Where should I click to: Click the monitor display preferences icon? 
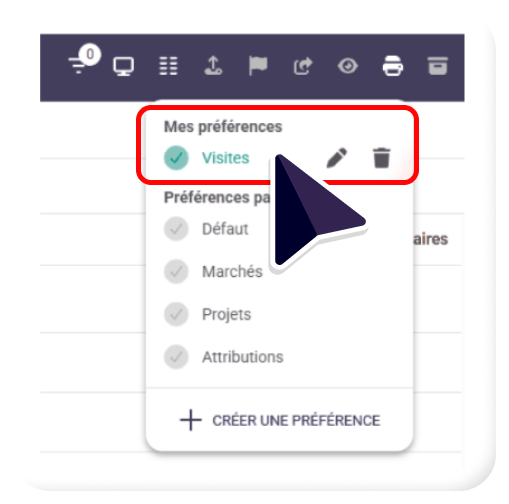pyautogui.click(x=123, y=66)
